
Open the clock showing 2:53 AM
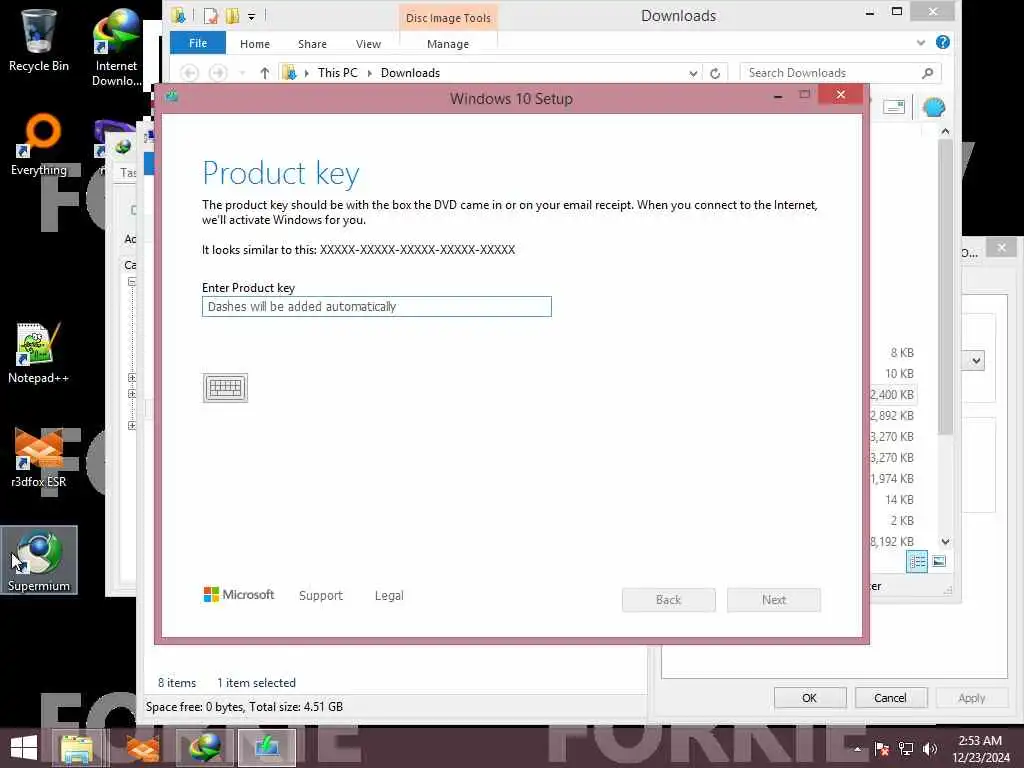click(x=980, y=749)
